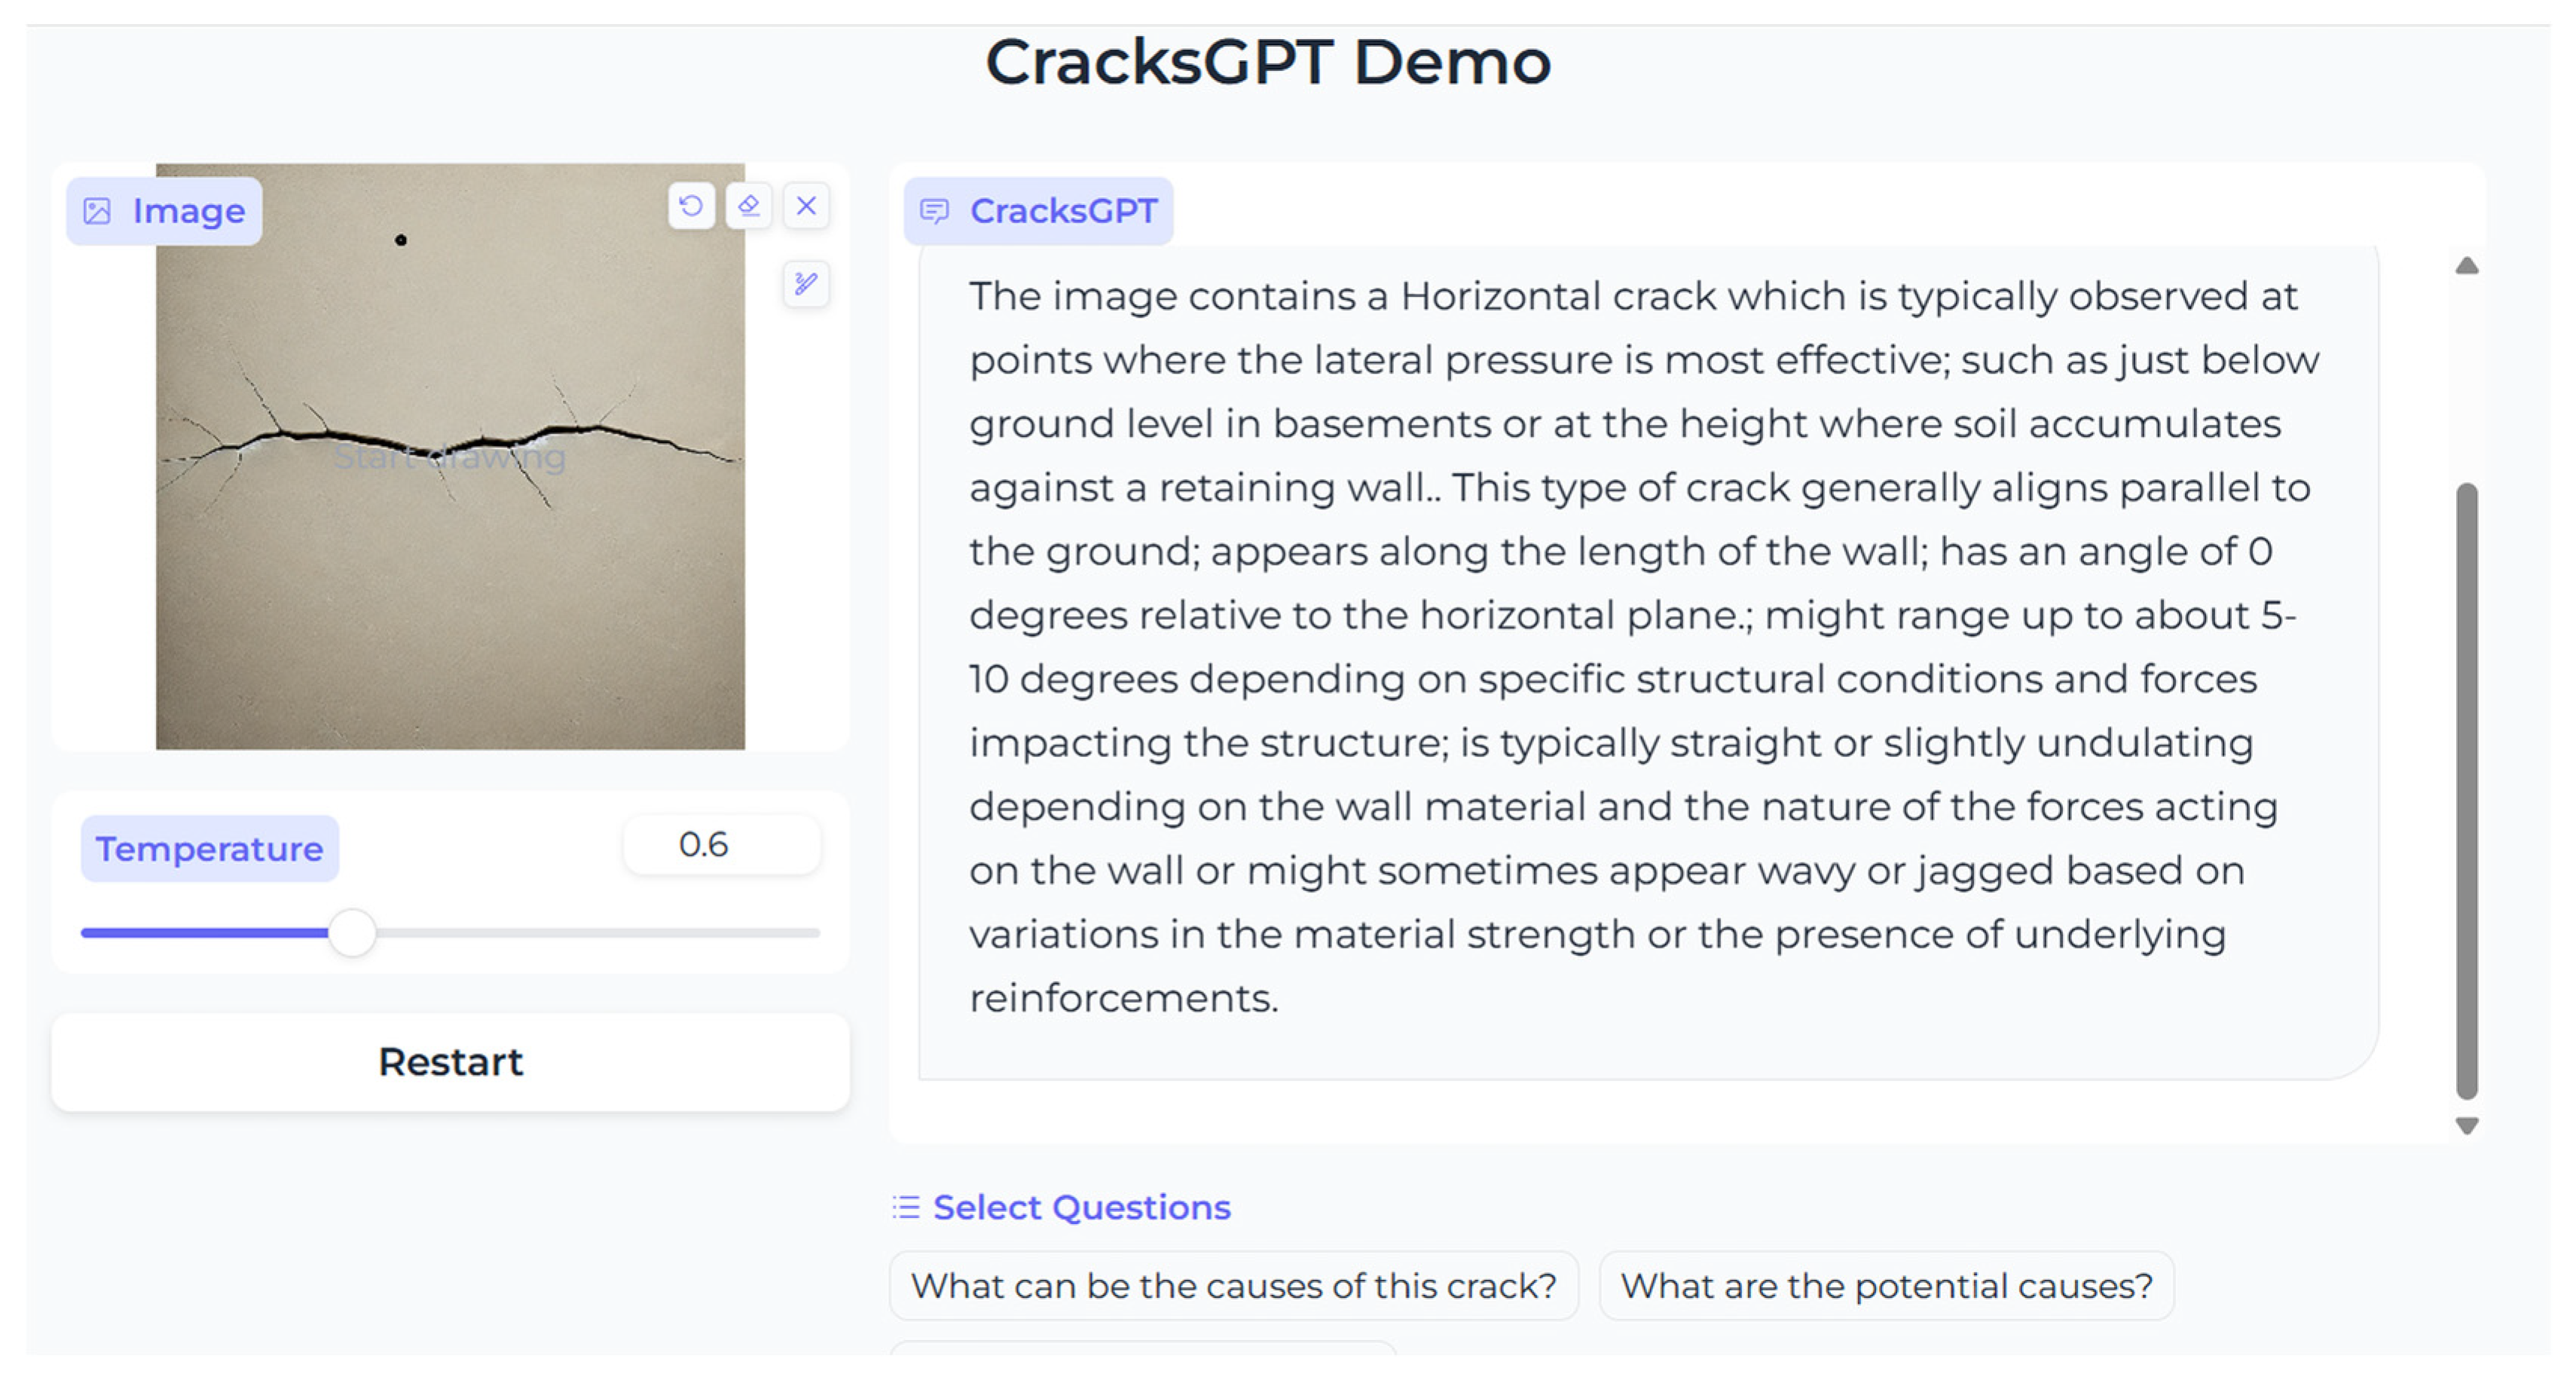Image resolution: width=2576 pixels, height=1383 pixels.
Task: Click the Select Questions list icon
Action: point(906,1207)
